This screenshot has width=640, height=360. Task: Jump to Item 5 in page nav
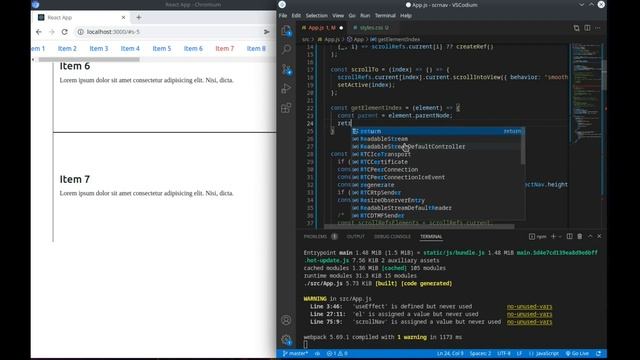pyautogui.click(x=162, y=49)
